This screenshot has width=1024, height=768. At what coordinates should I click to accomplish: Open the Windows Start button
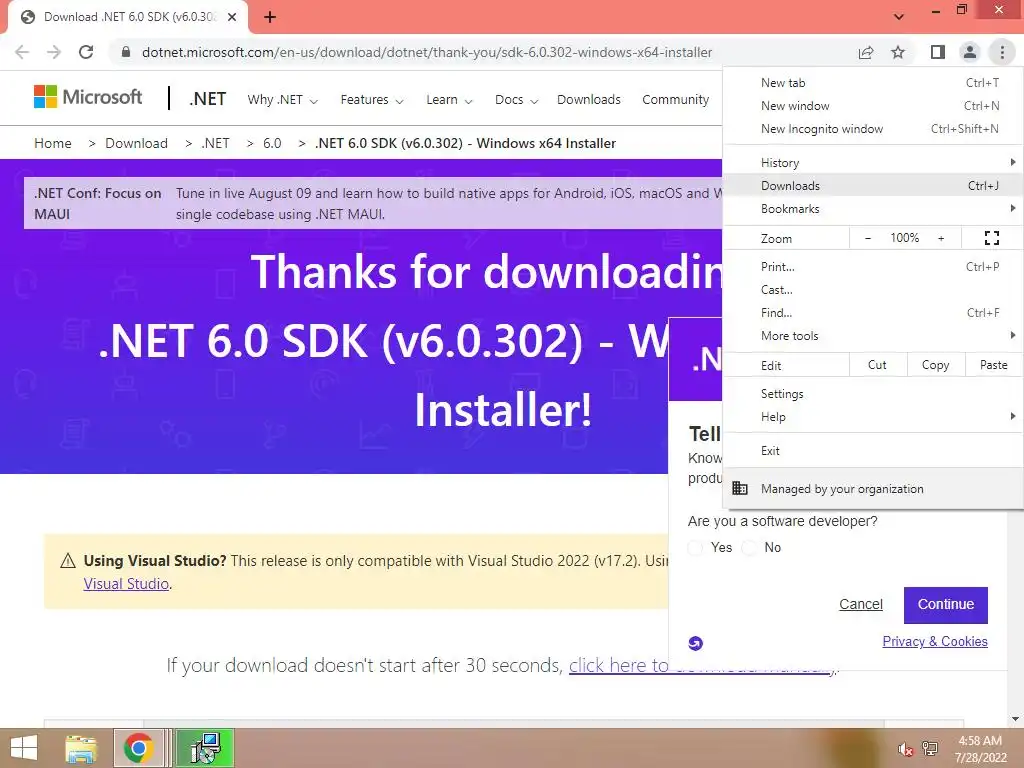tap(24, 748)
